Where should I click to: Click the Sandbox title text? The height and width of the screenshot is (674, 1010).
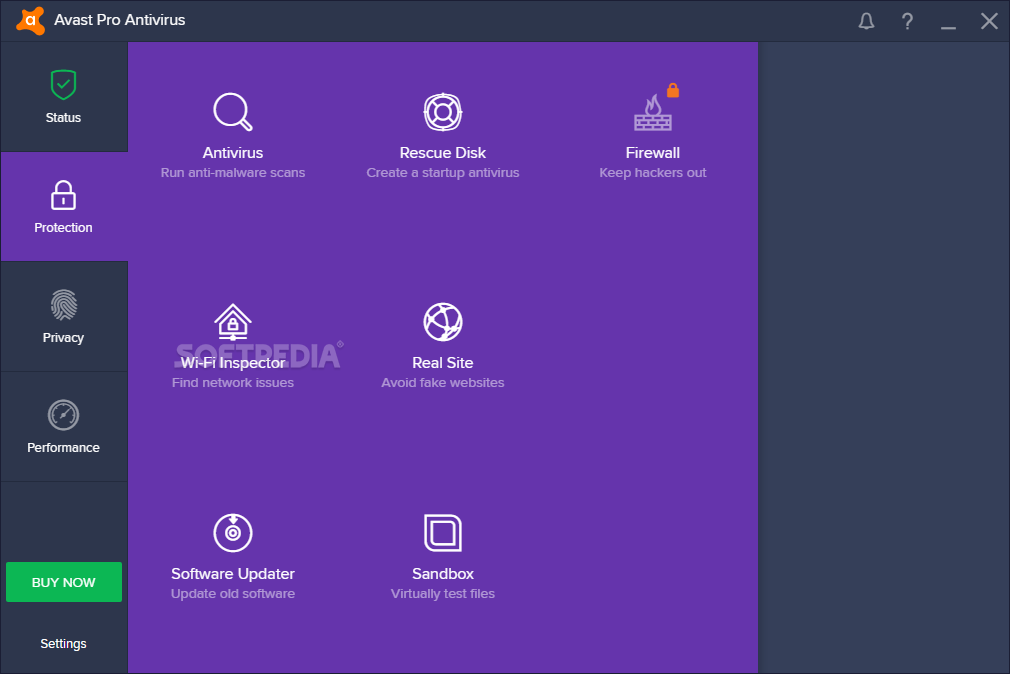pos(443,573)
